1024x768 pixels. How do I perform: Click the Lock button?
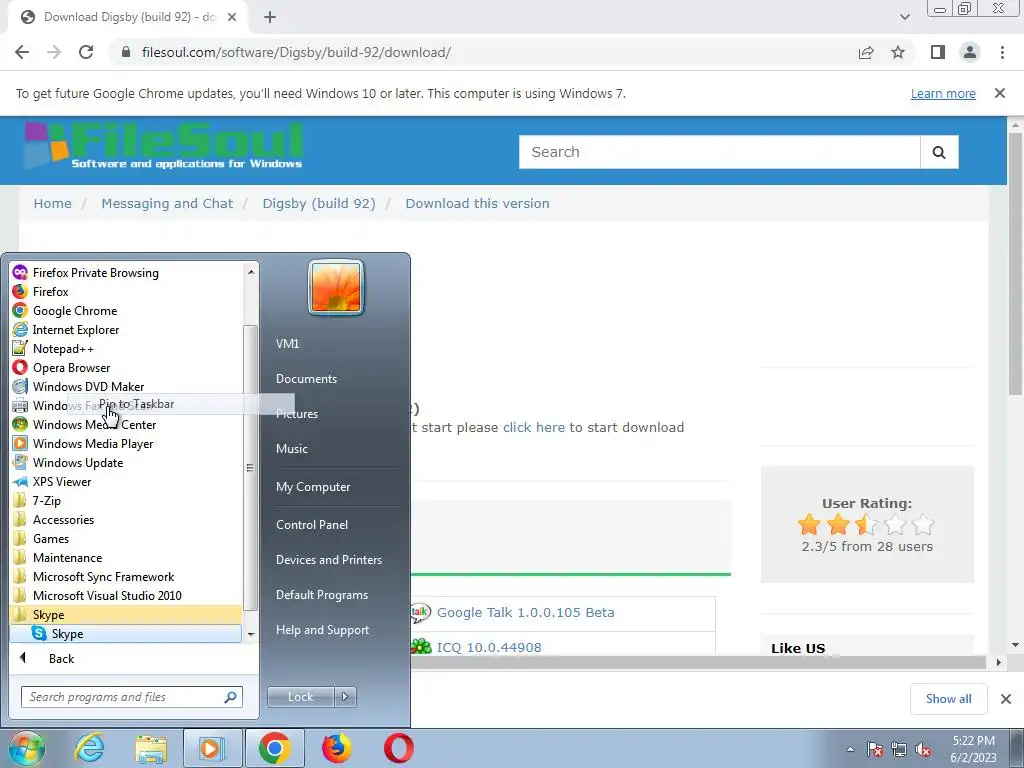coord(300,697)
